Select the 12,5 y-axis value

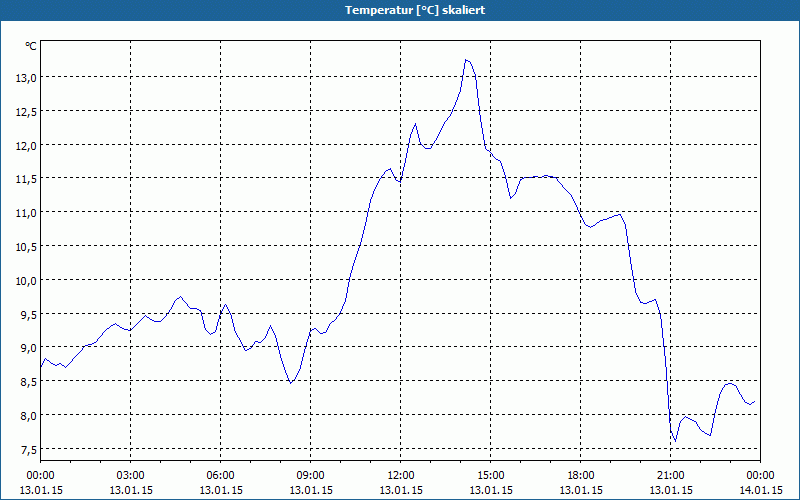point(26,111)
